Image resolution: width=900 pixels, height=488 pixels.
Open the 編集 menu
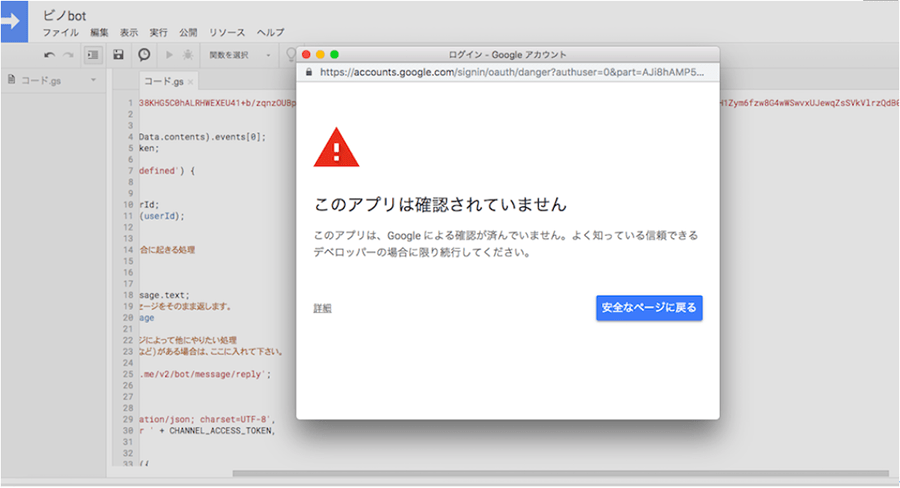[99, 33]
